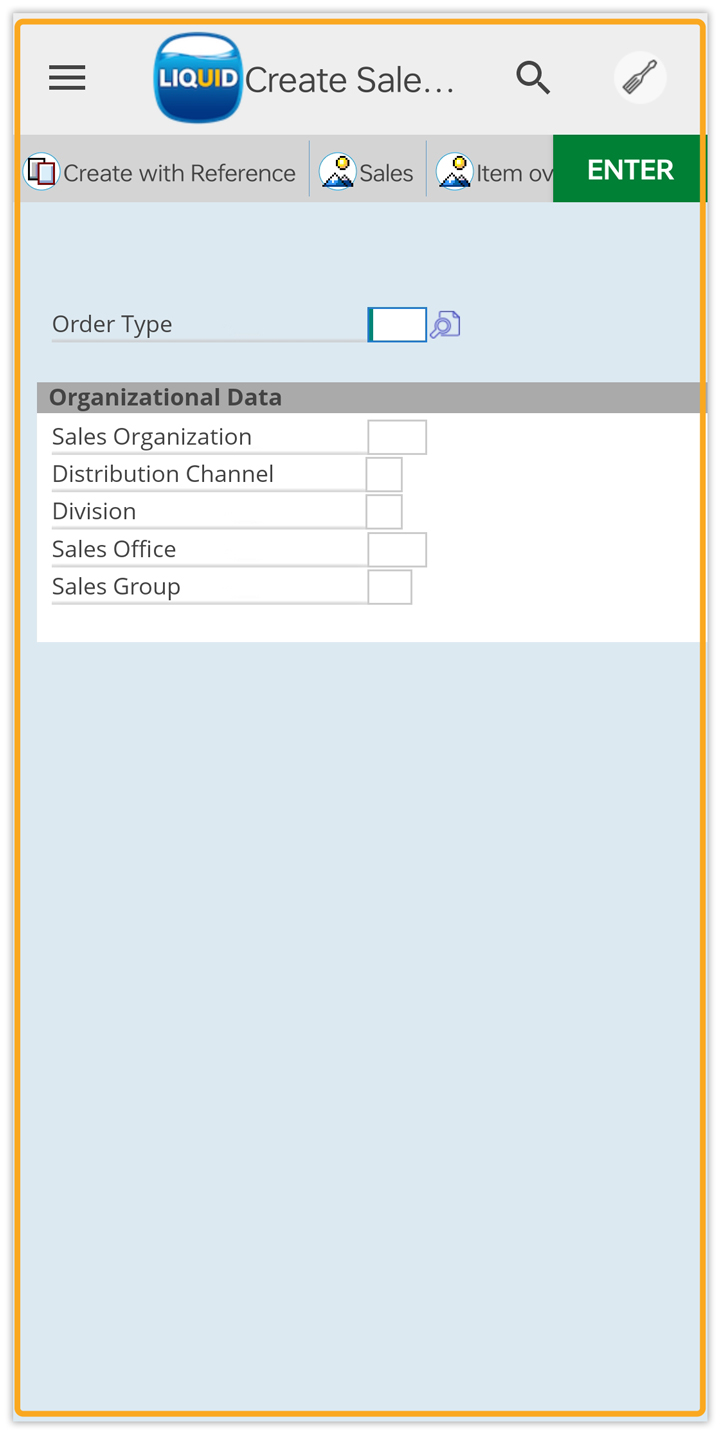Open the hamburger navigation menu
Image resolution: width=720 pixels, height=1434 pixels.
67,78
